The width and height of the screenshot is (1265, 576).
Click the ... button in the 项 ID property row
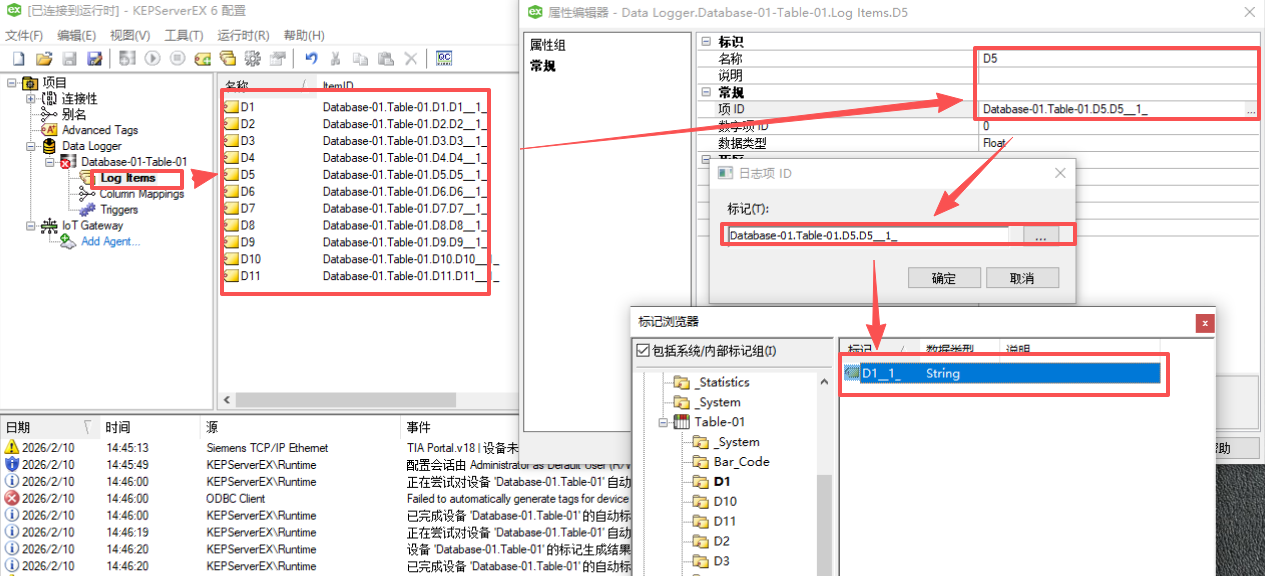point(1250,110)
